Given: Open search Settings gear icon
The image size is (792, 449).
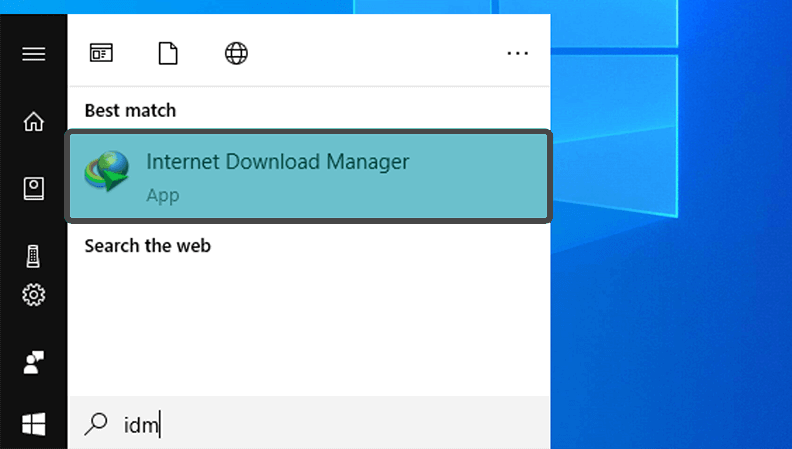Looking at the screenshot, I should (33, 294).
